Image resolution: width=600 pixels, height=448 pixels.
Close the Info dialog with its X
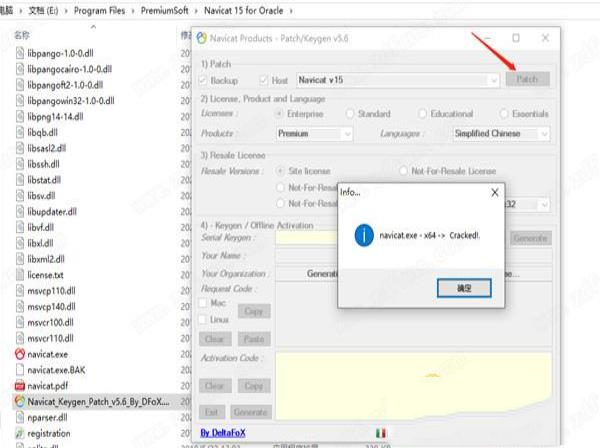495,192
